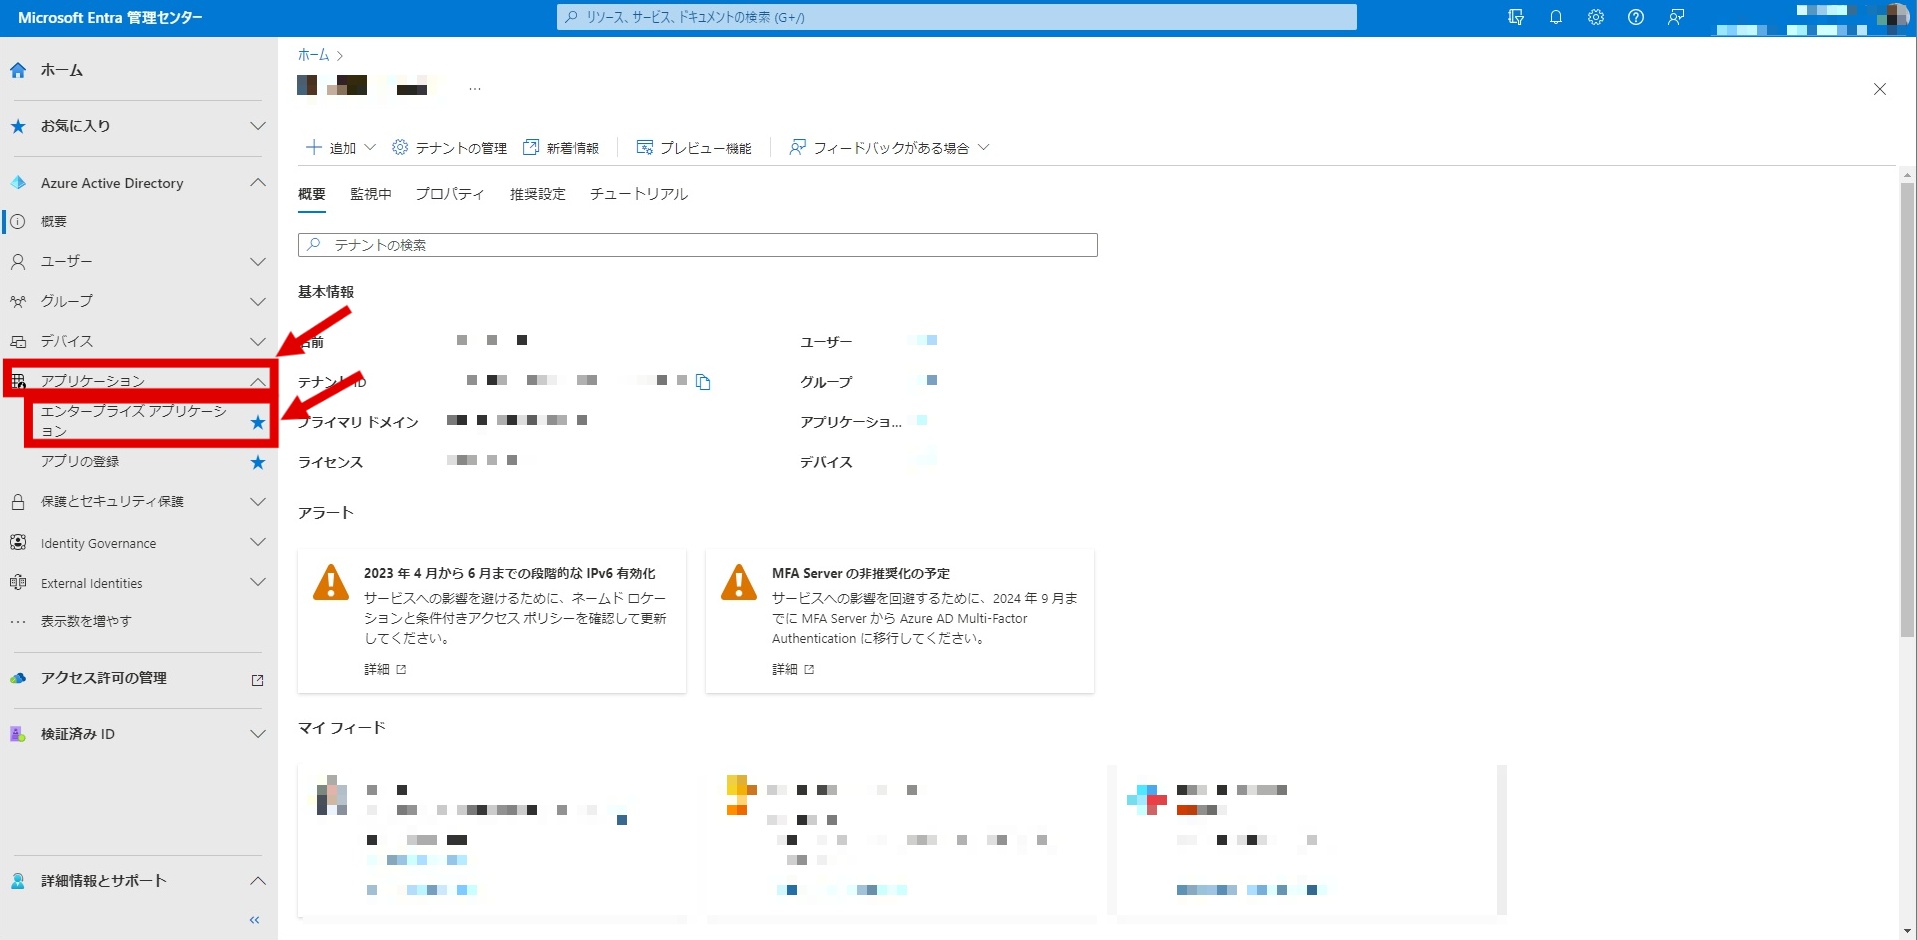Screen dimensions: 1917x940
Task: Expand the 検証済み ID chevron
Action: pyautogui.click(x=258, y=734)
